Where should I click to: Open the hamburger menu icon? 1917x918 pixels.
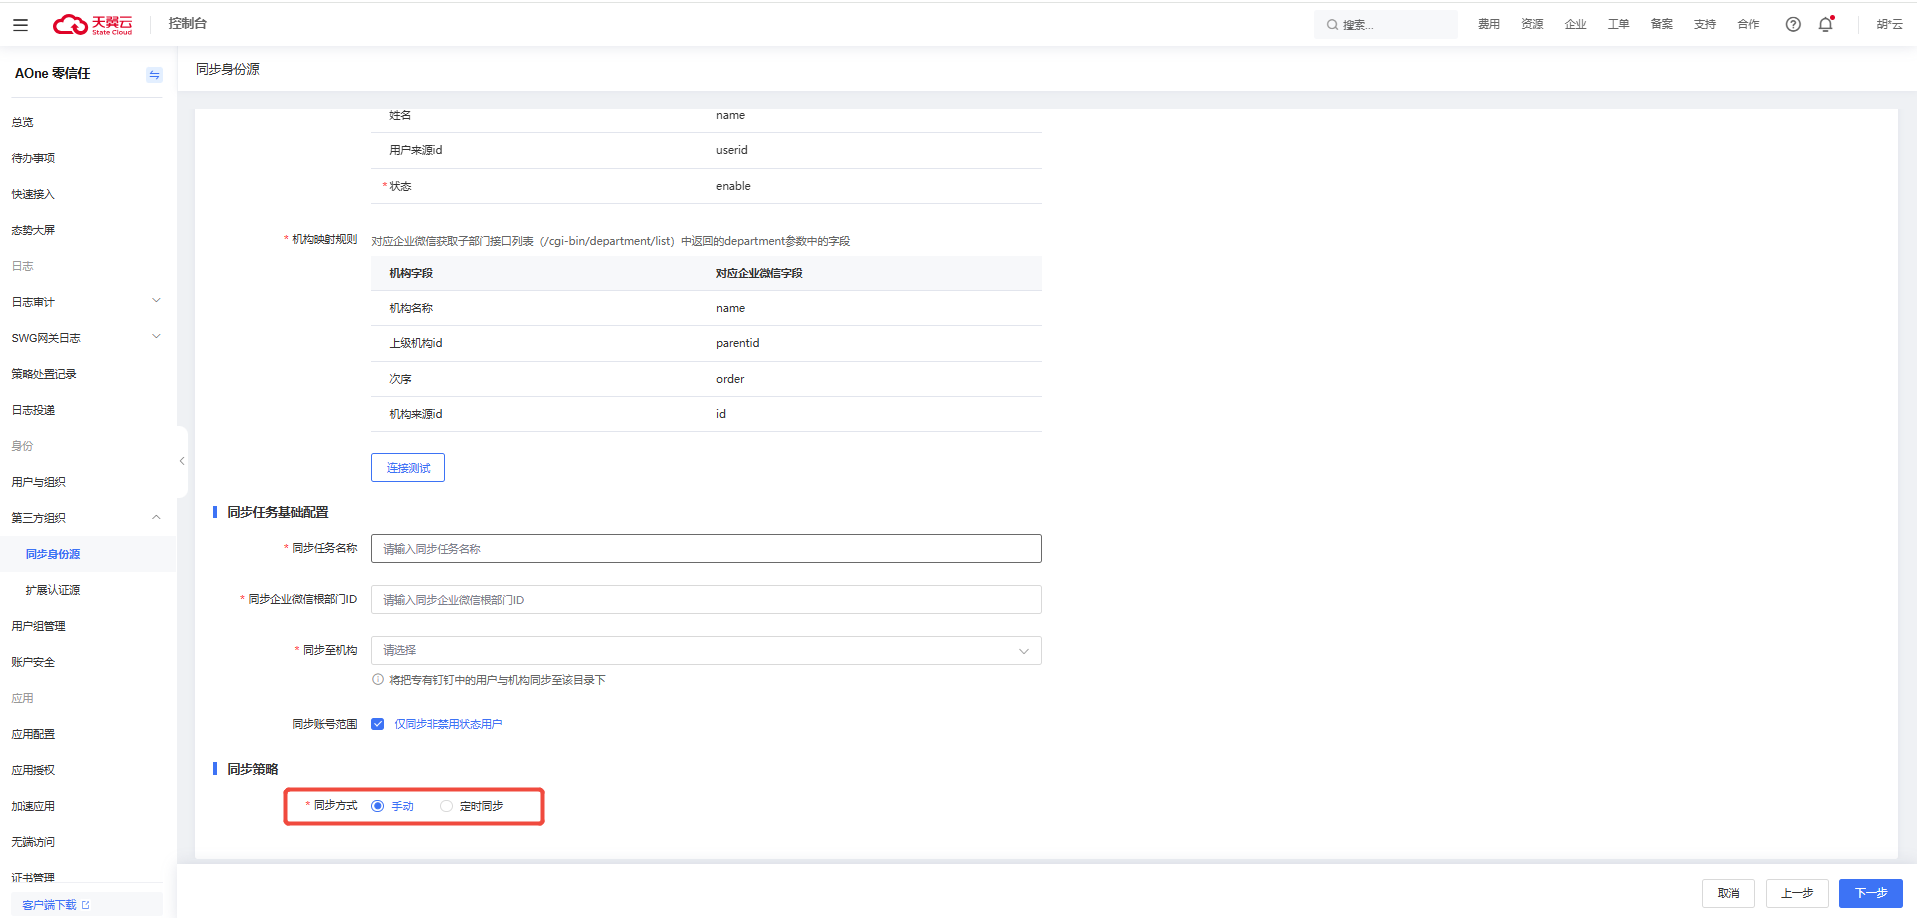tap(20, 25)
